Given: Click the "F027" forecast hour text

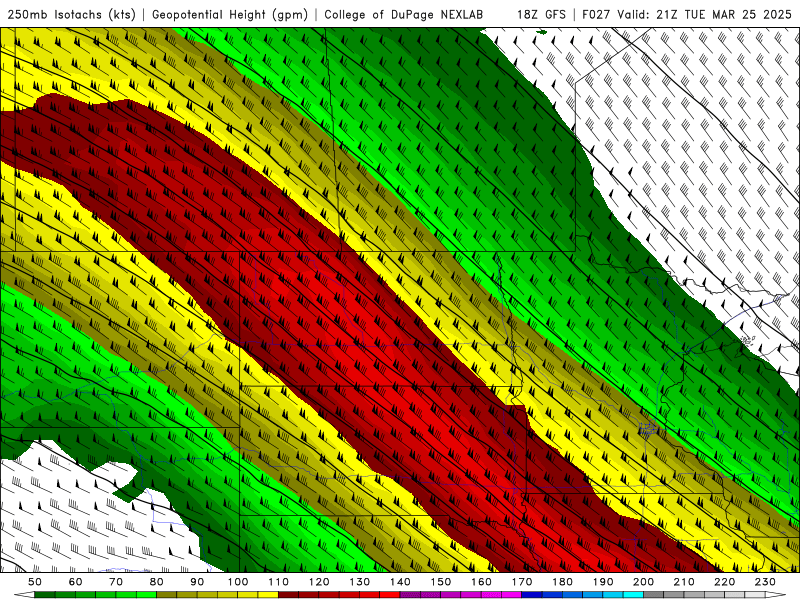Looking at the screenshot, I should pos(596,14).
